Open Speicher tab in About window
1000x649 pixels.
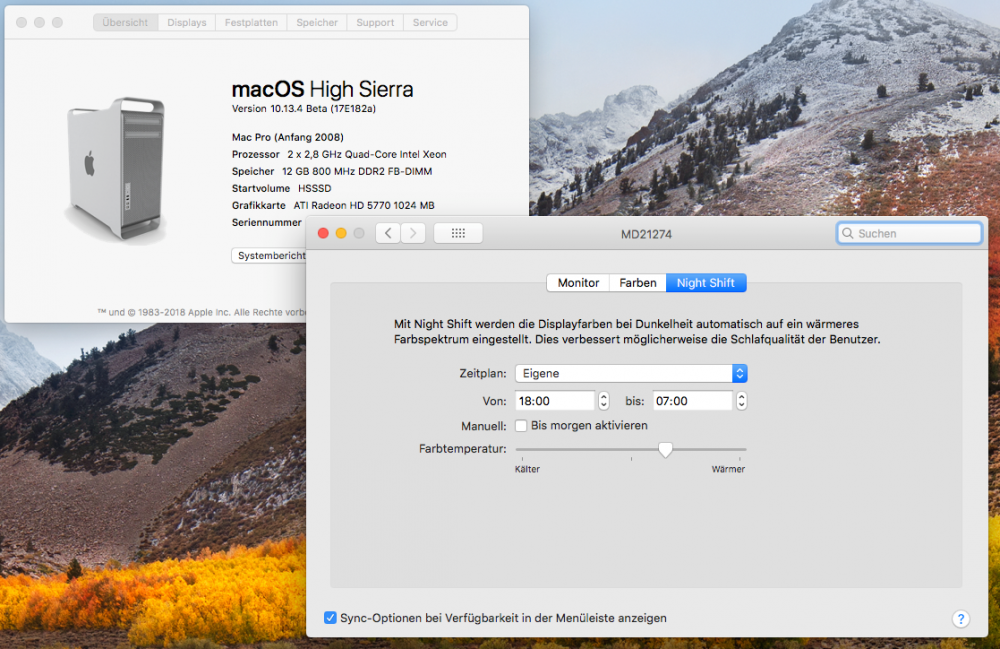[317, 22]
